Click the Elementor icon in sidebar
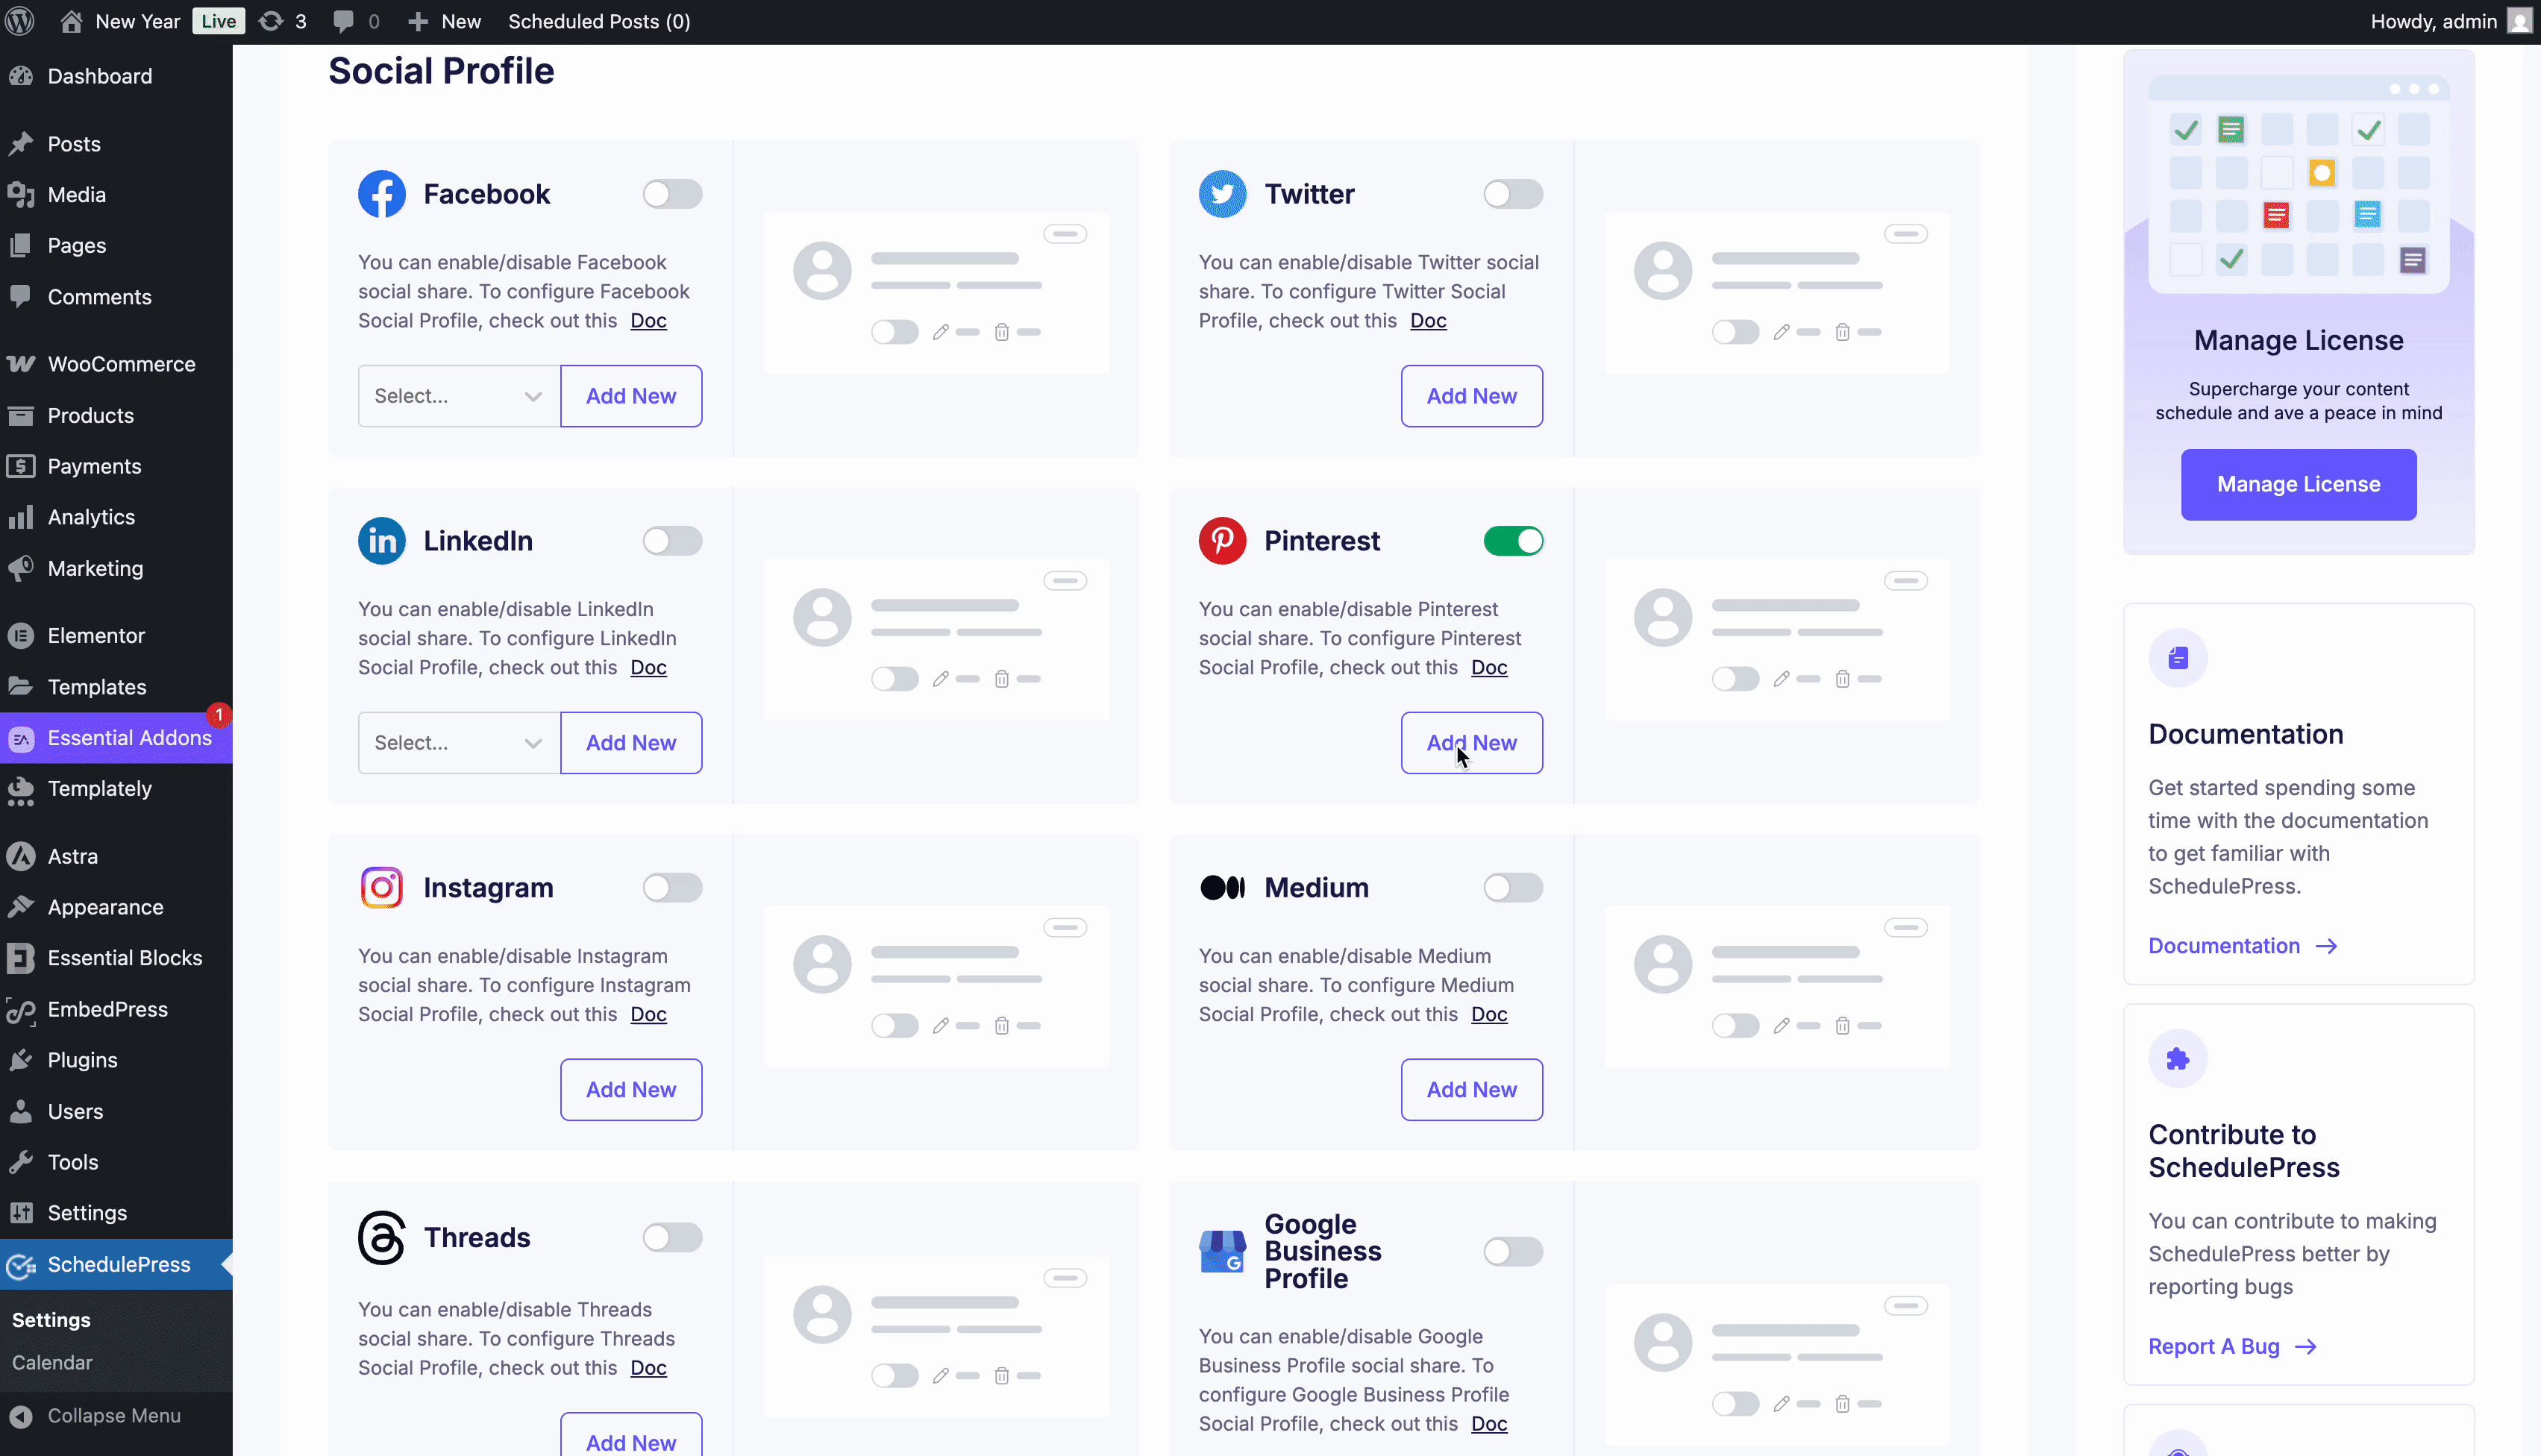 pyautogui.click(x=21, y=636)
